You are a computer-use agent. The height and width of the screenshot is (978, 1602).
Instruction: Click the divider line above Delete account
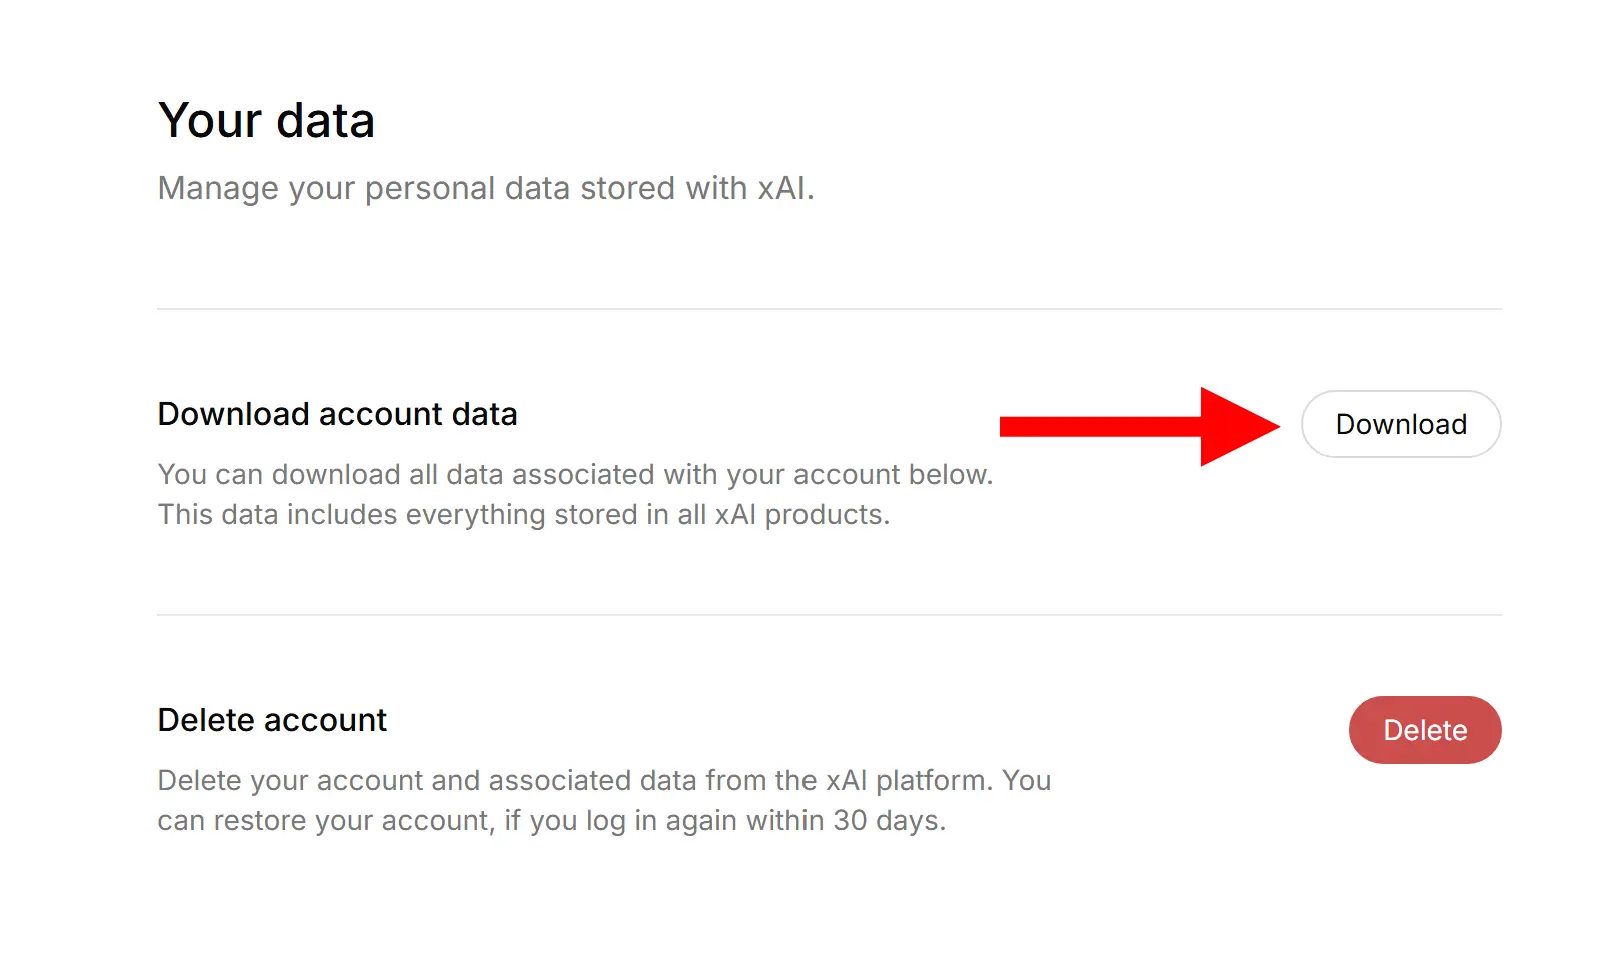pyautogui.click(x=829, y=615)
